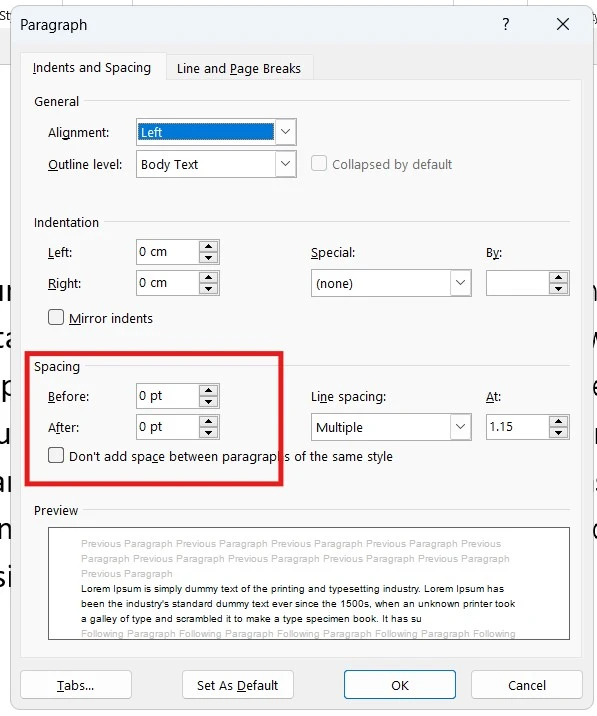Screen dimensions: 597x716
Task: Click the At value field showing 1.15
Action: tap(518, 427)
